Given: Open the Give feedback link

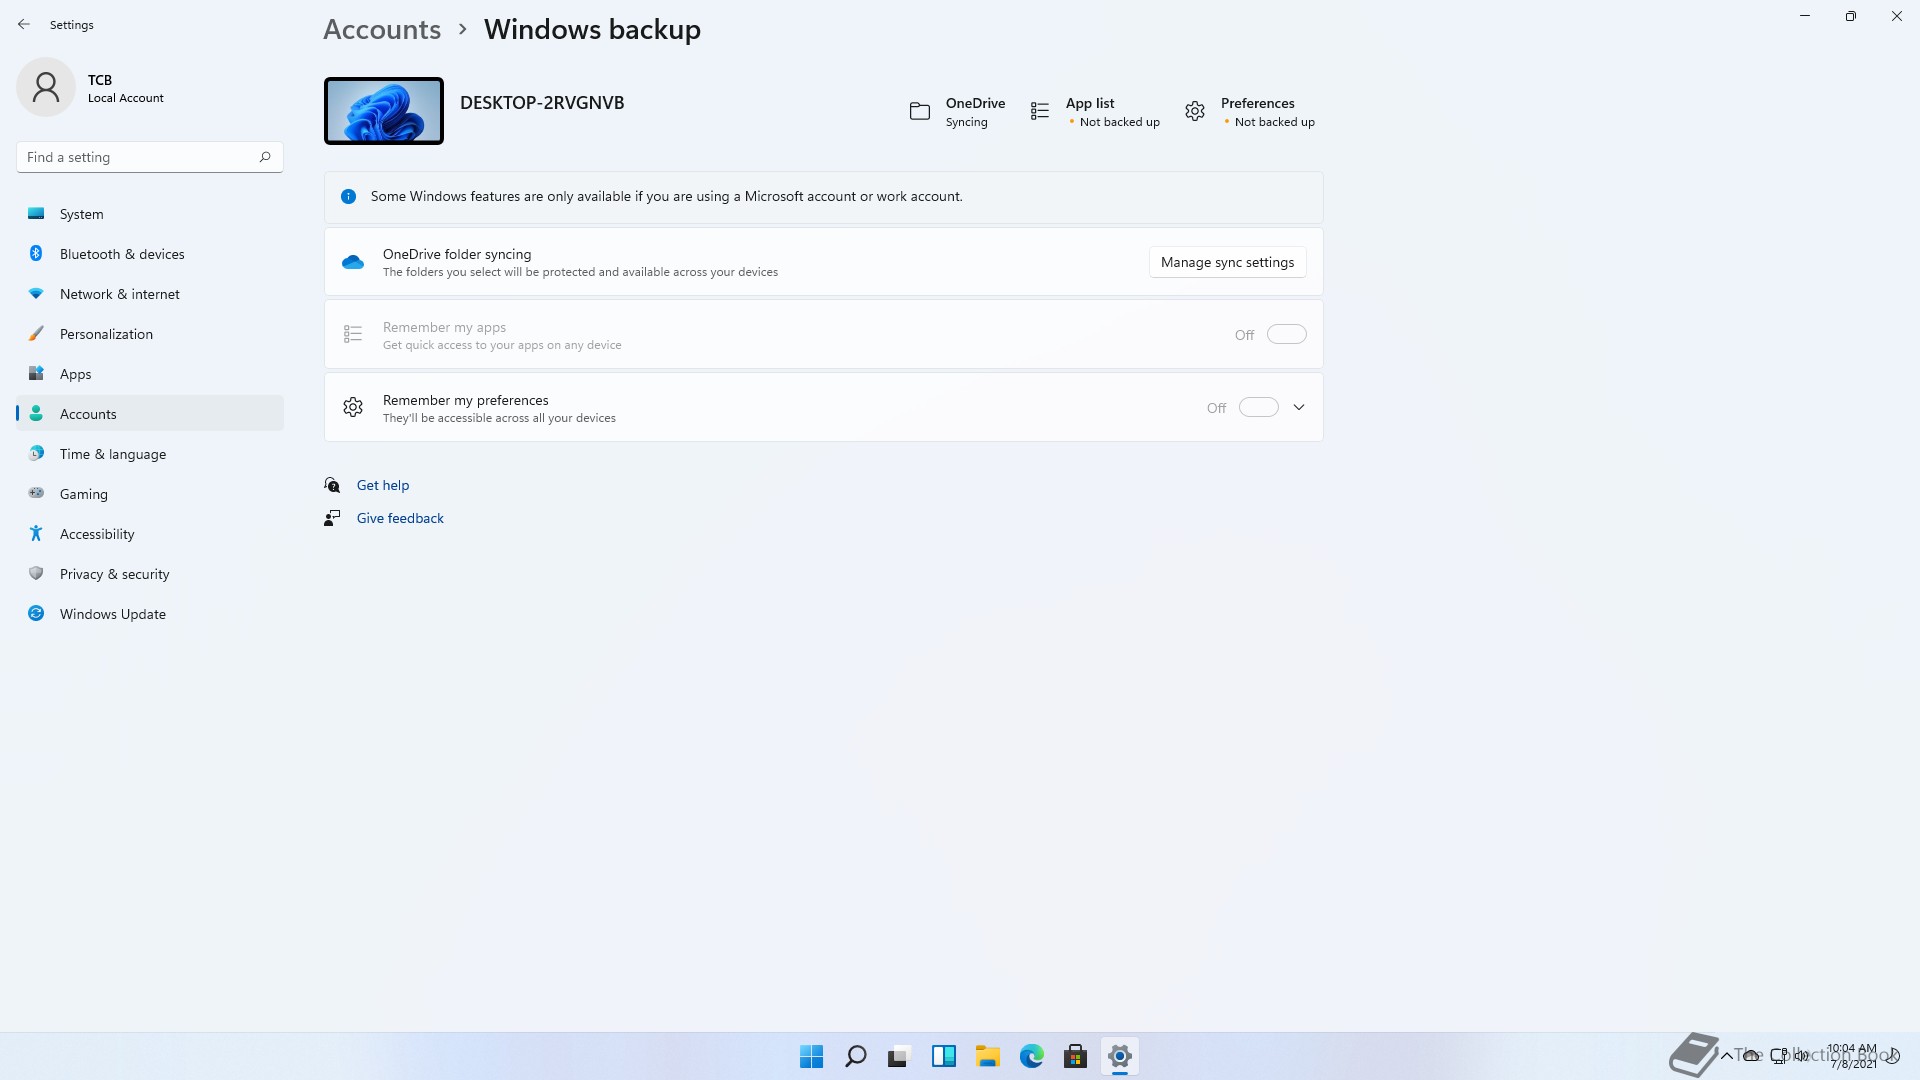Looking at the screenshot, I should pos(400,519).
